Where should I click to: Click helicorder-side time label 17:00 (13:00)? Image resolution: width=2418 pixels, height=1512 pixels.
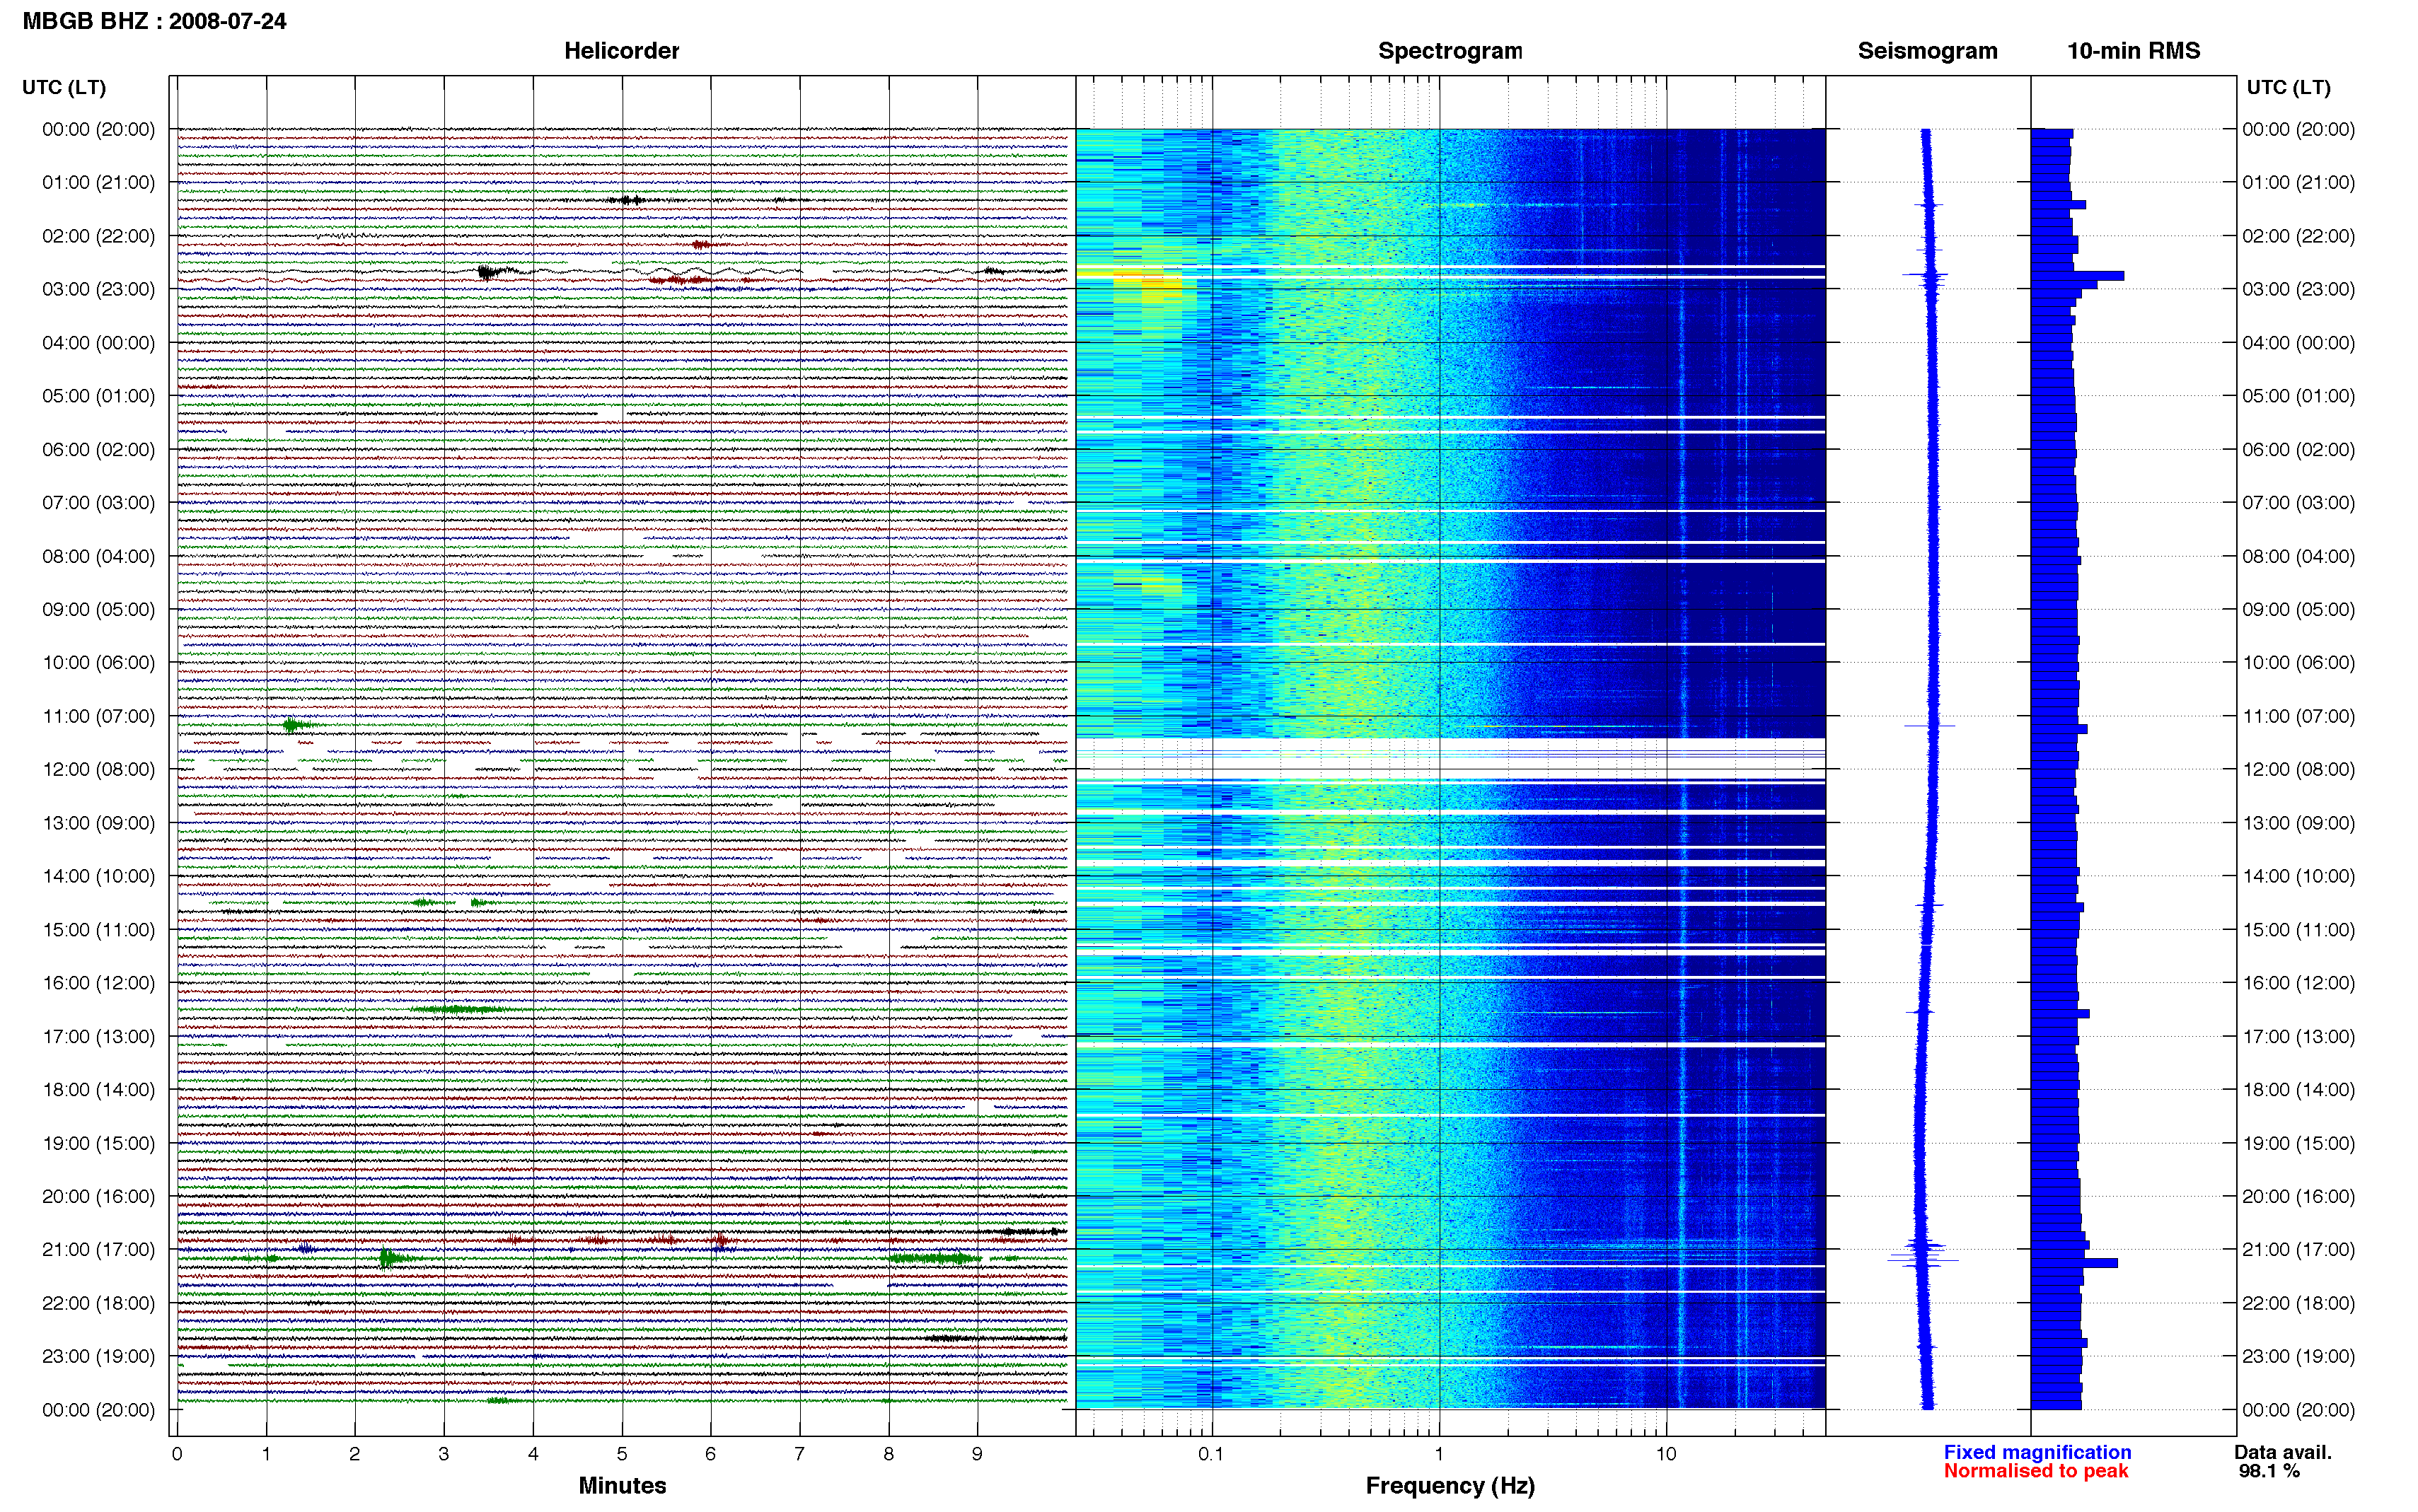click(x=98, y=1036)
